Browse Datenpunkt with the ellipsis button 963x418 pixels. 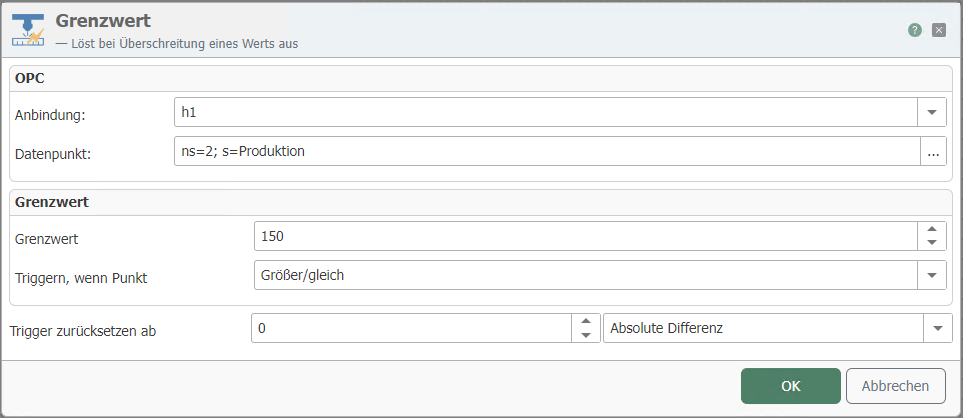click(933, 153)
